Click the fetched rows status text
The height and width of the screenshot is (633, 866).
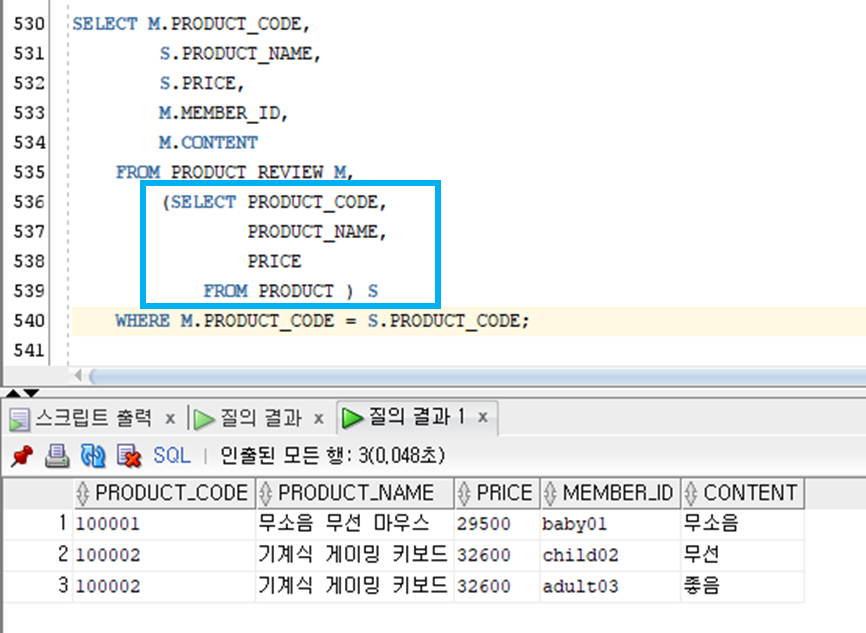click(x=332, y=456)
